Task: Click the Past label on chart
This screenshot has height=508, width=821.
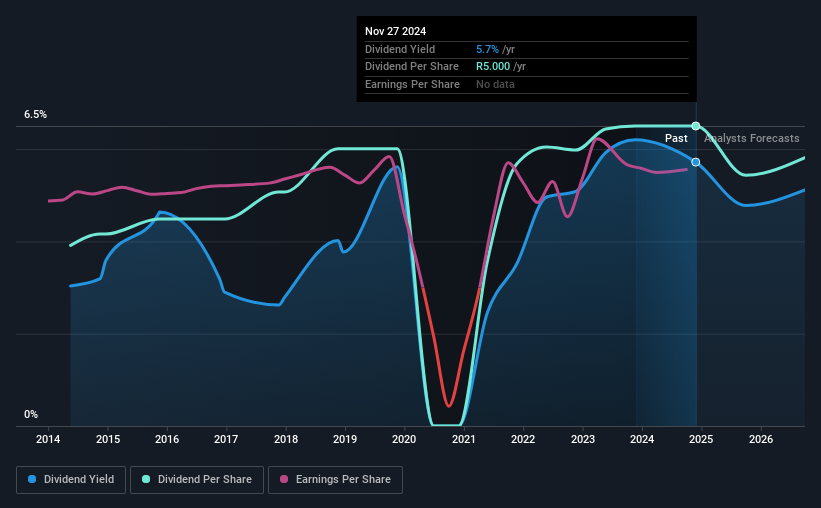Action: tap(676, 138)
